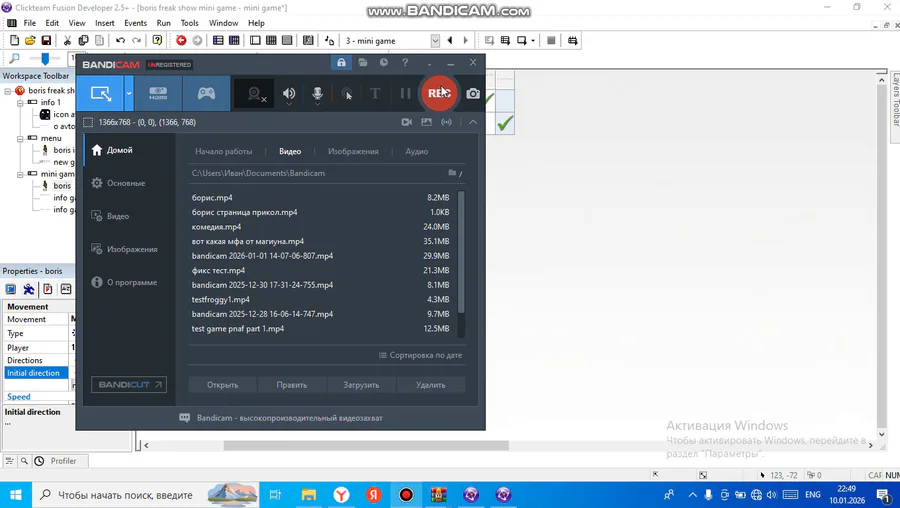Click Bandicam lock icon in title bar
The width and height of the screenshot is (900, 508).
point(342,63)
